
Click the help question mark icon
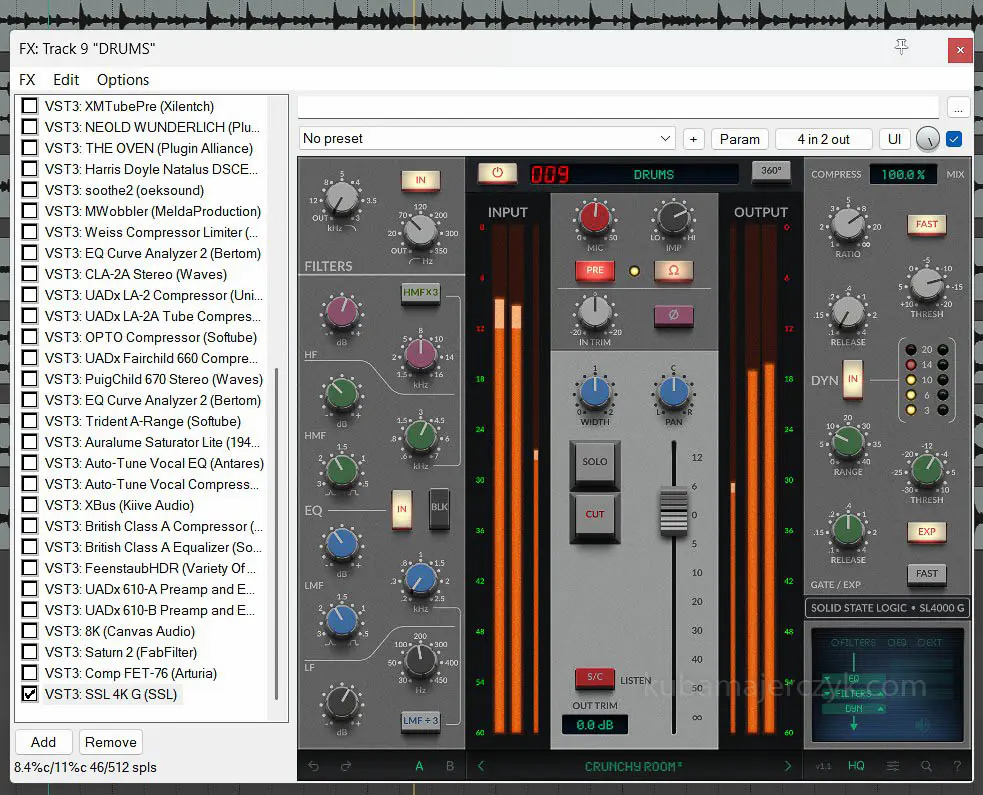pos(957,767)
